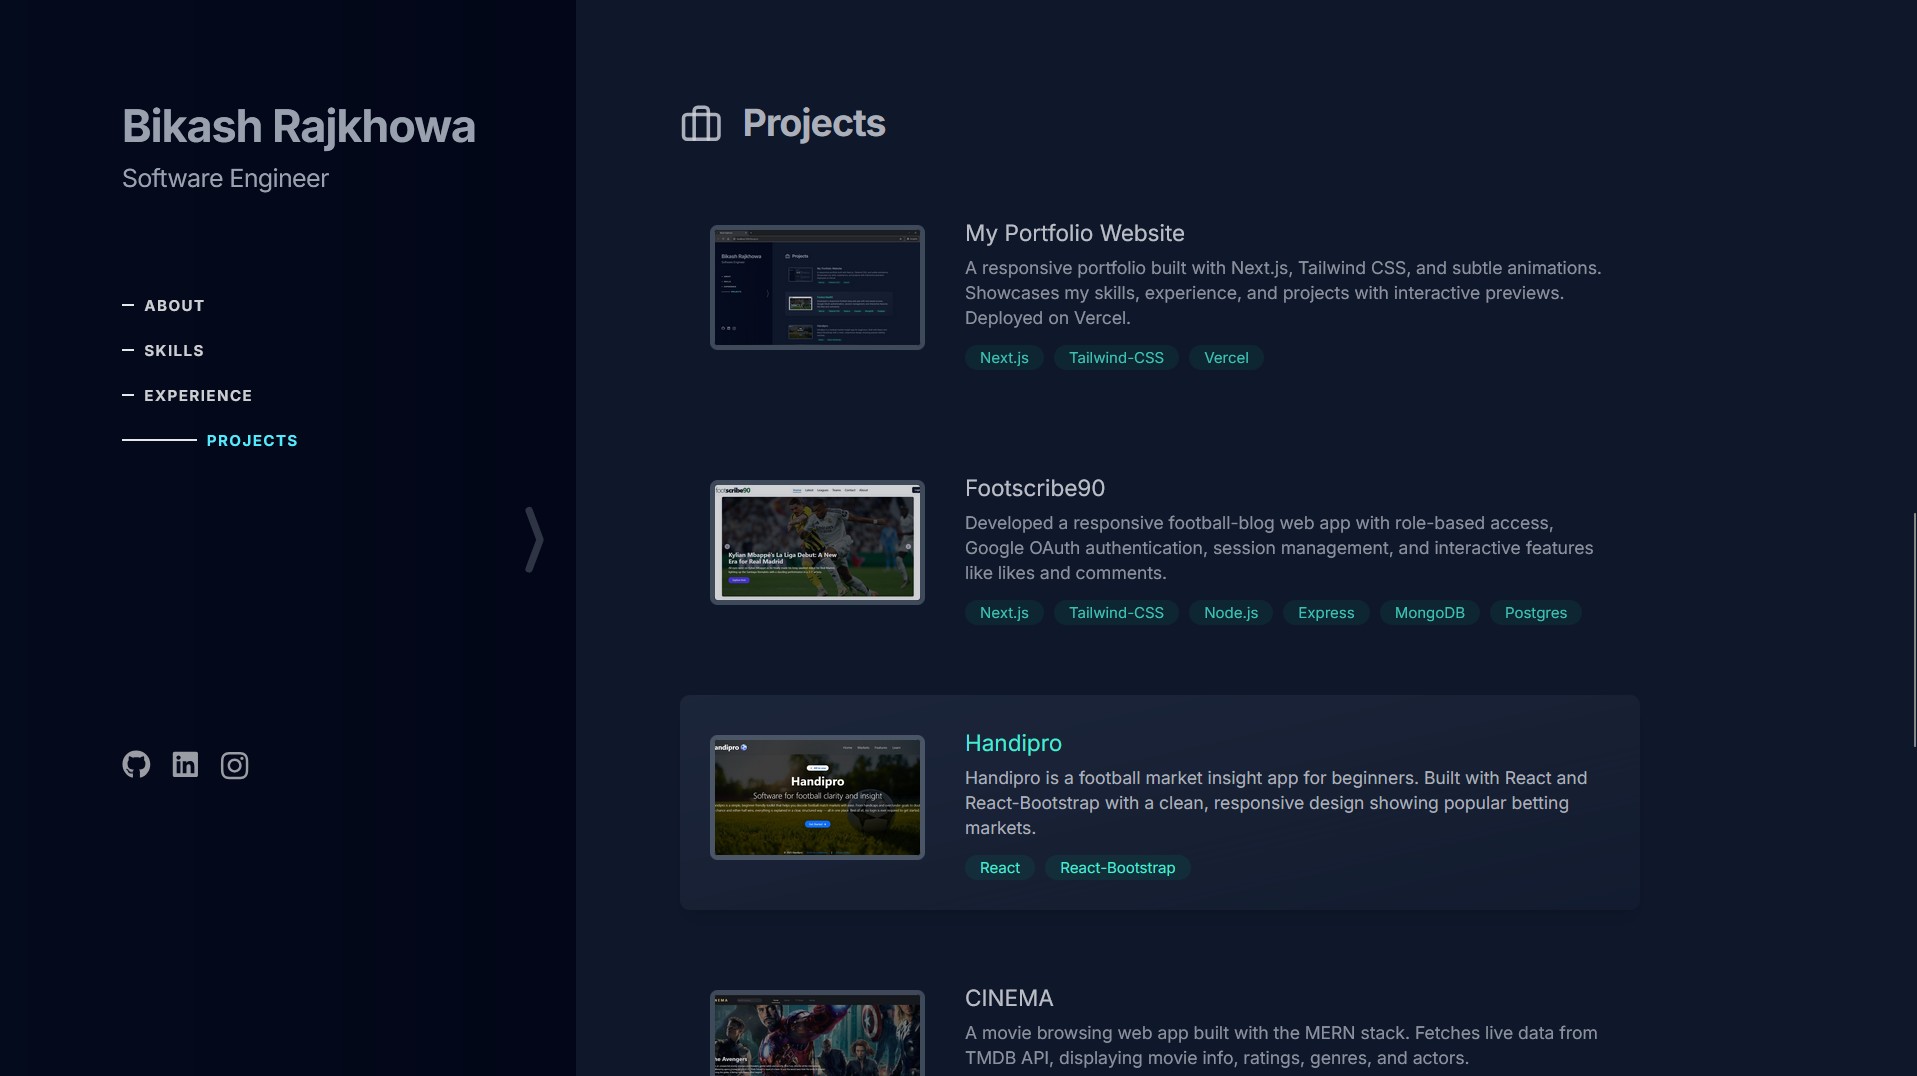Click the Next.js tag under Footscribe90

coord(1004,613)
